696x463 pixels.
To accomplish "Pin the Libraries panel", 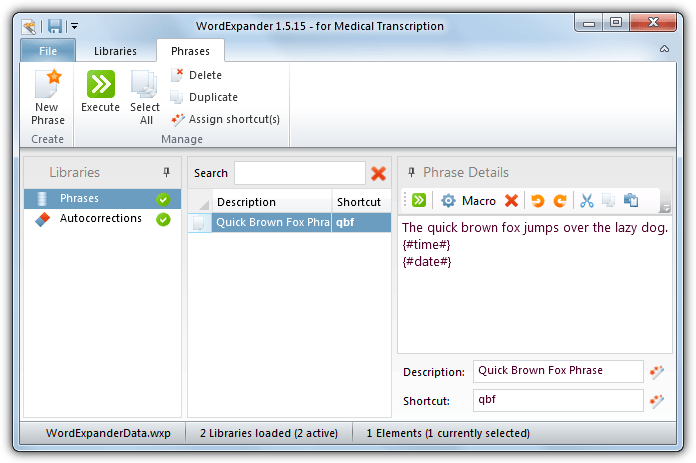I will [x=166, y=172].
